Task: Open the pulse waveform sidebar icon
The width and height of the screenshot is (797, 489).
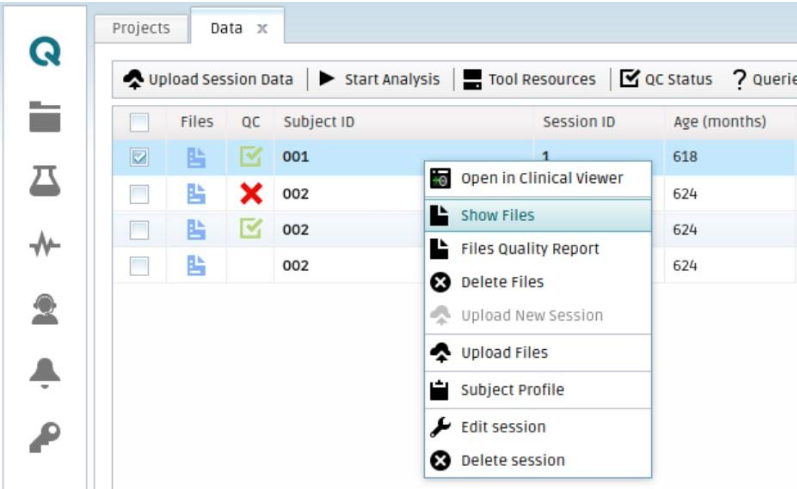Action: (x=45, y=246)
